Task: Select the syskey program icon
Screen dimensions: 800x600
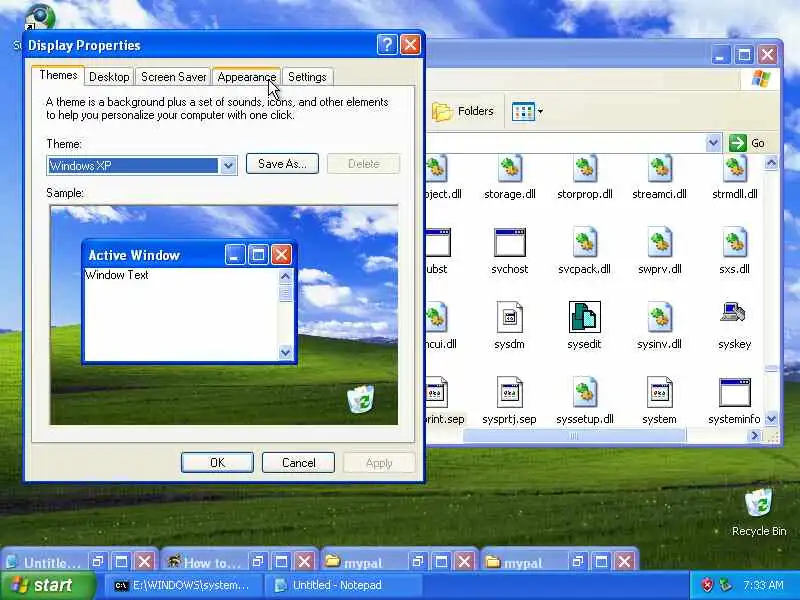Action: [x=734, y=314]
